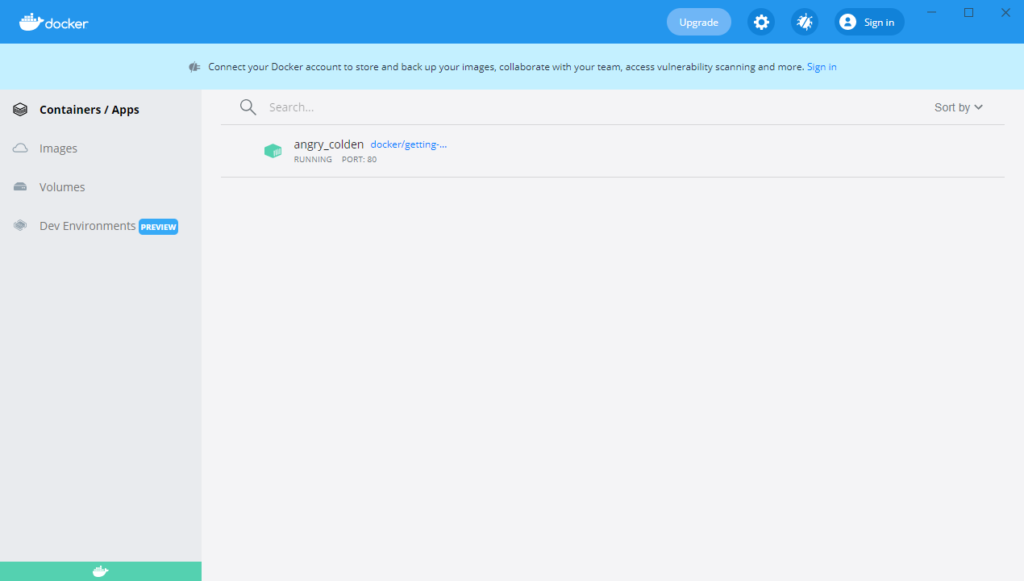This screenshot has width=1024, height=581.
Task: Open Docker settings gear icon
Action: (761, 22)
